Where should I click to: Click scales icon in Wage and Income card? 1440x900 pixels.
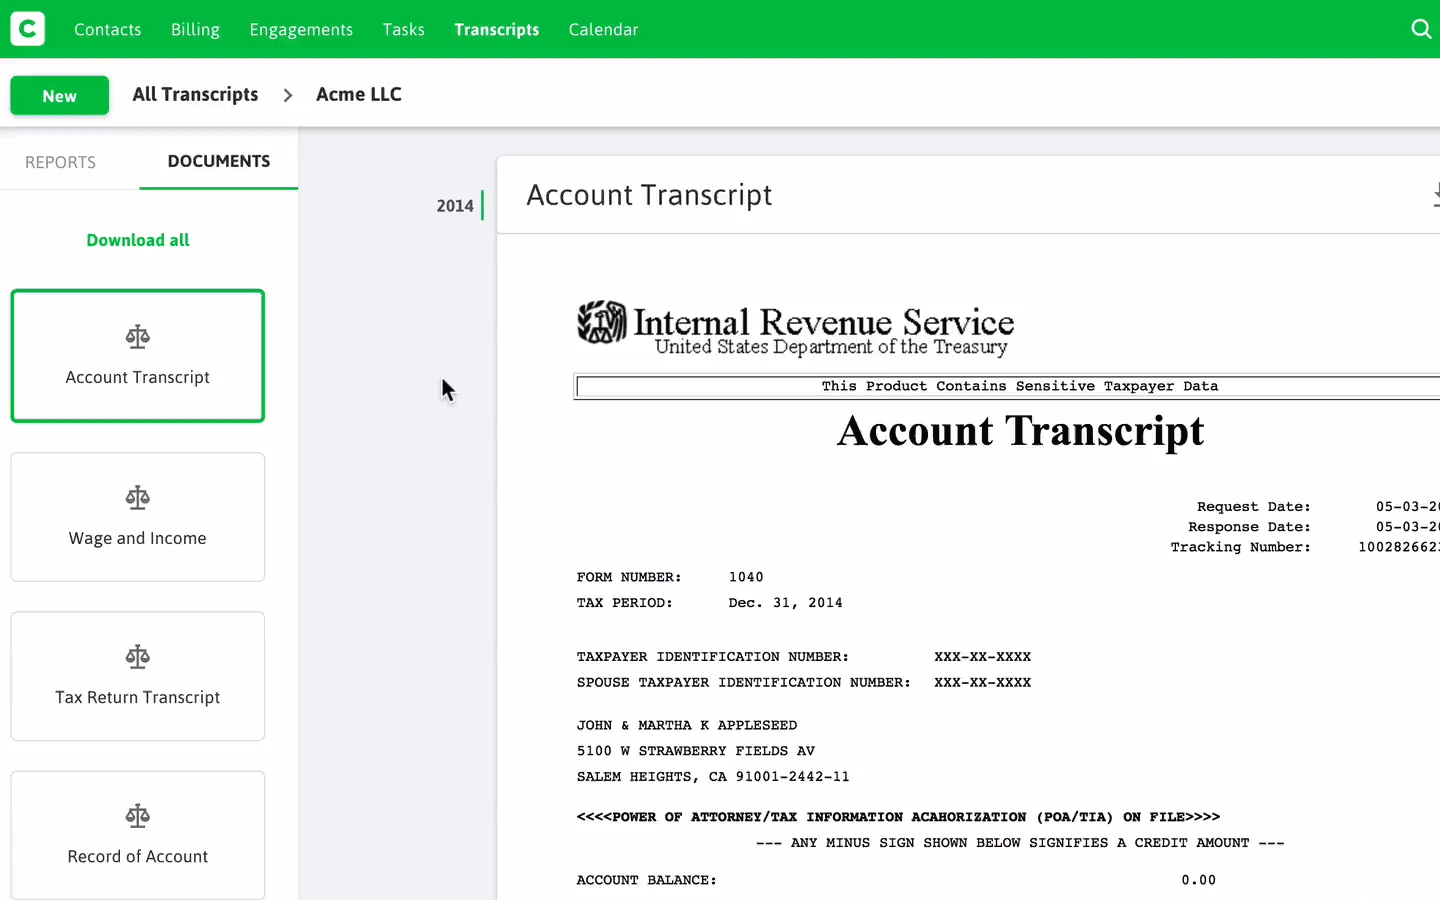tap(138, 498)
